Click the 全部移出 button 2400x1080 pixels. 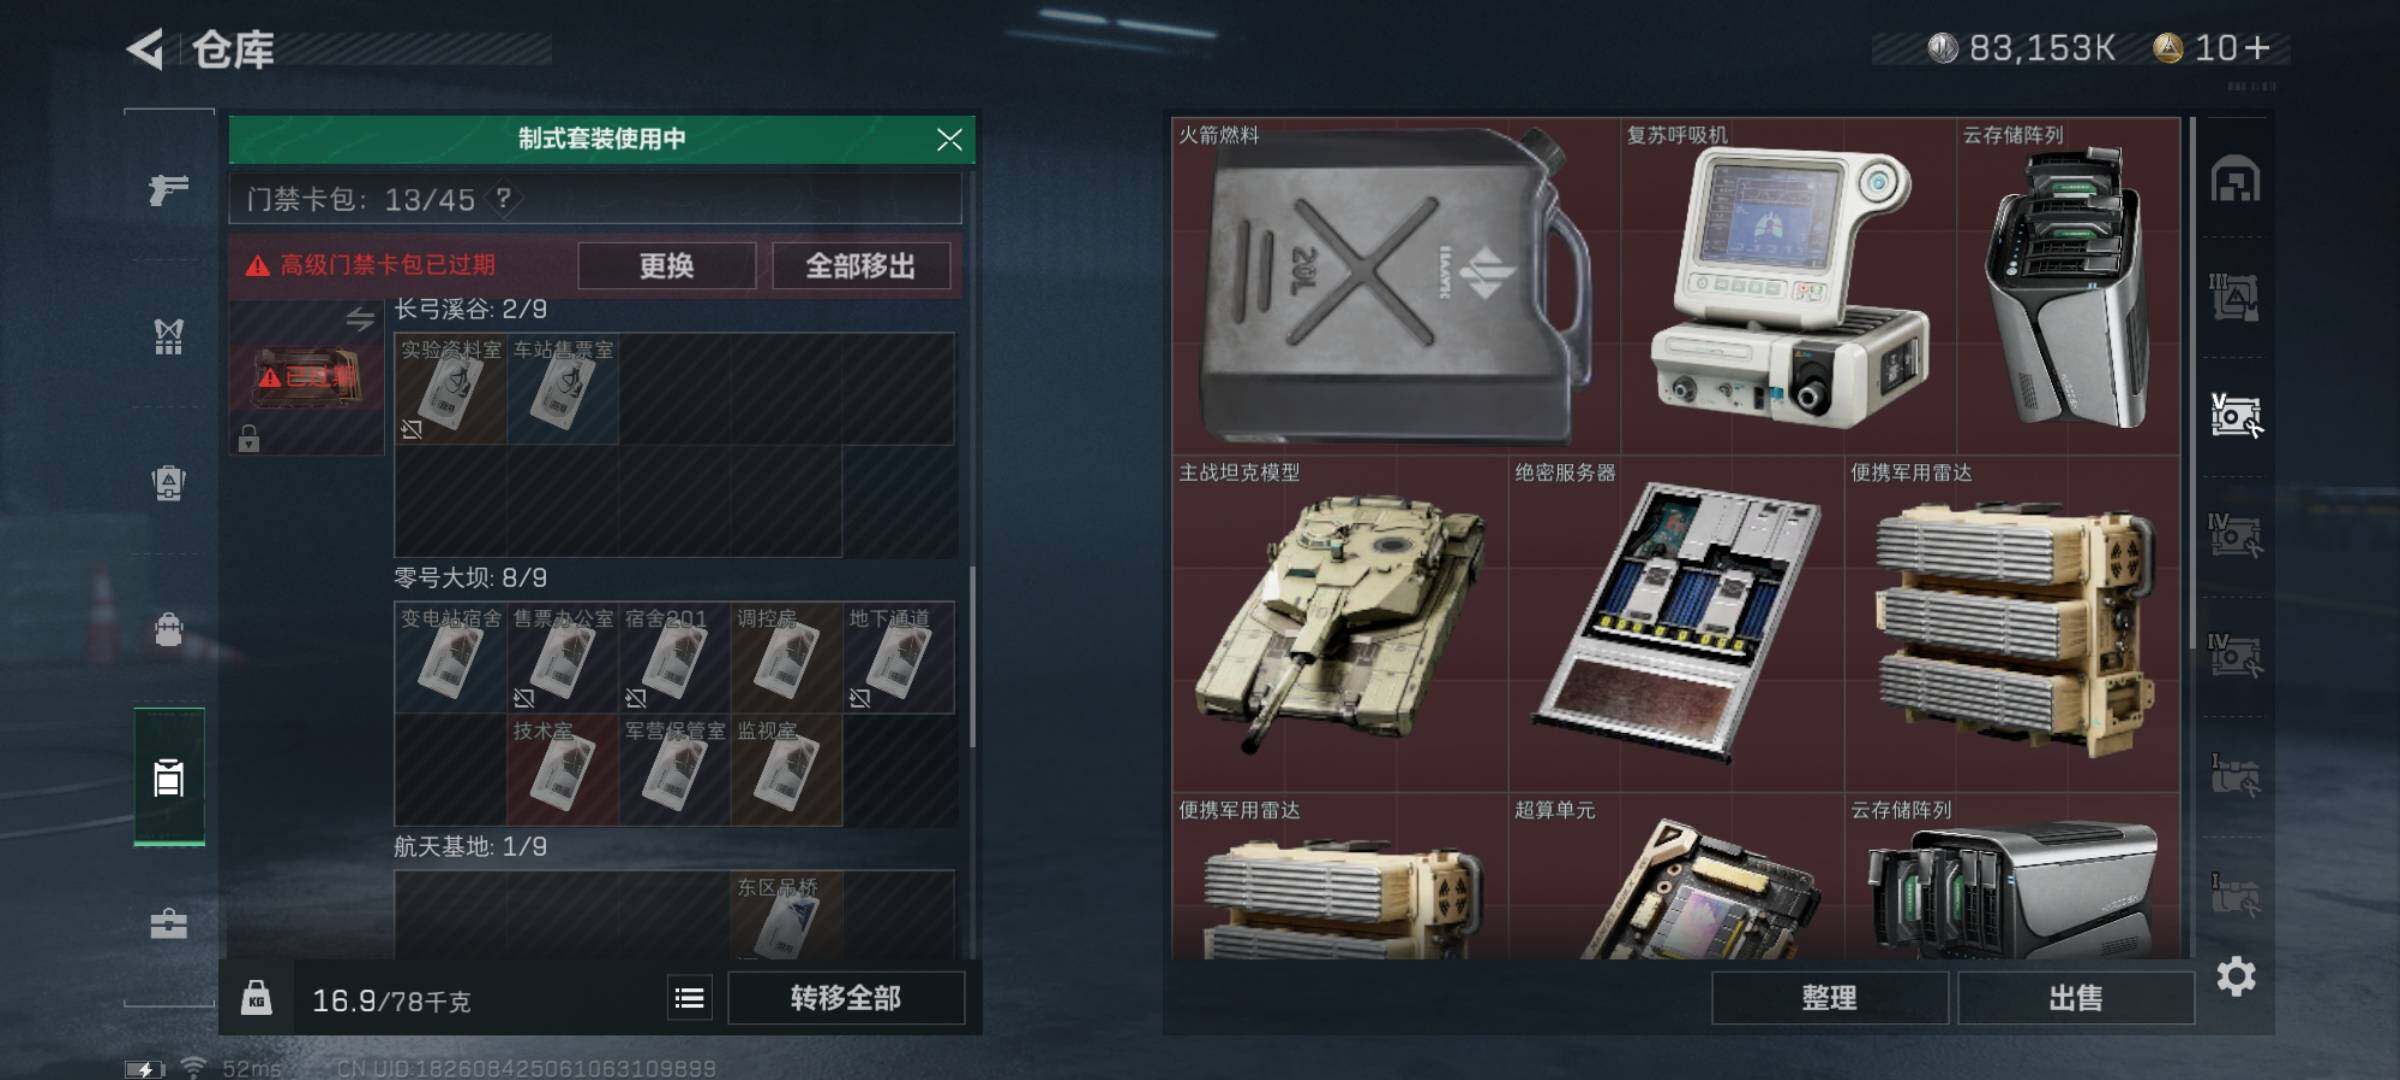point(860,266)
